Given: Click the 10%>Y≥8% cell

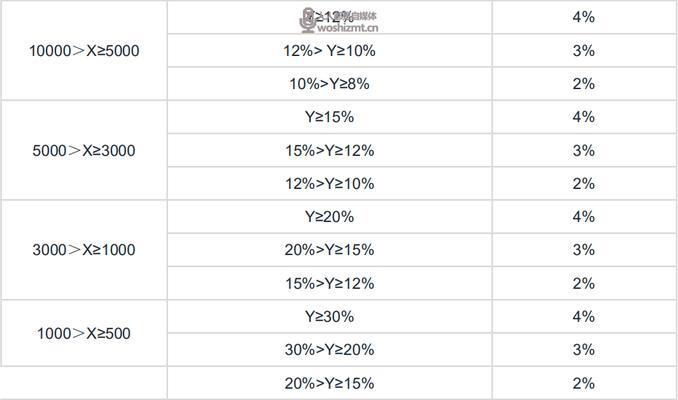Looking at the screenshot, I should click(x=329, y=84).
